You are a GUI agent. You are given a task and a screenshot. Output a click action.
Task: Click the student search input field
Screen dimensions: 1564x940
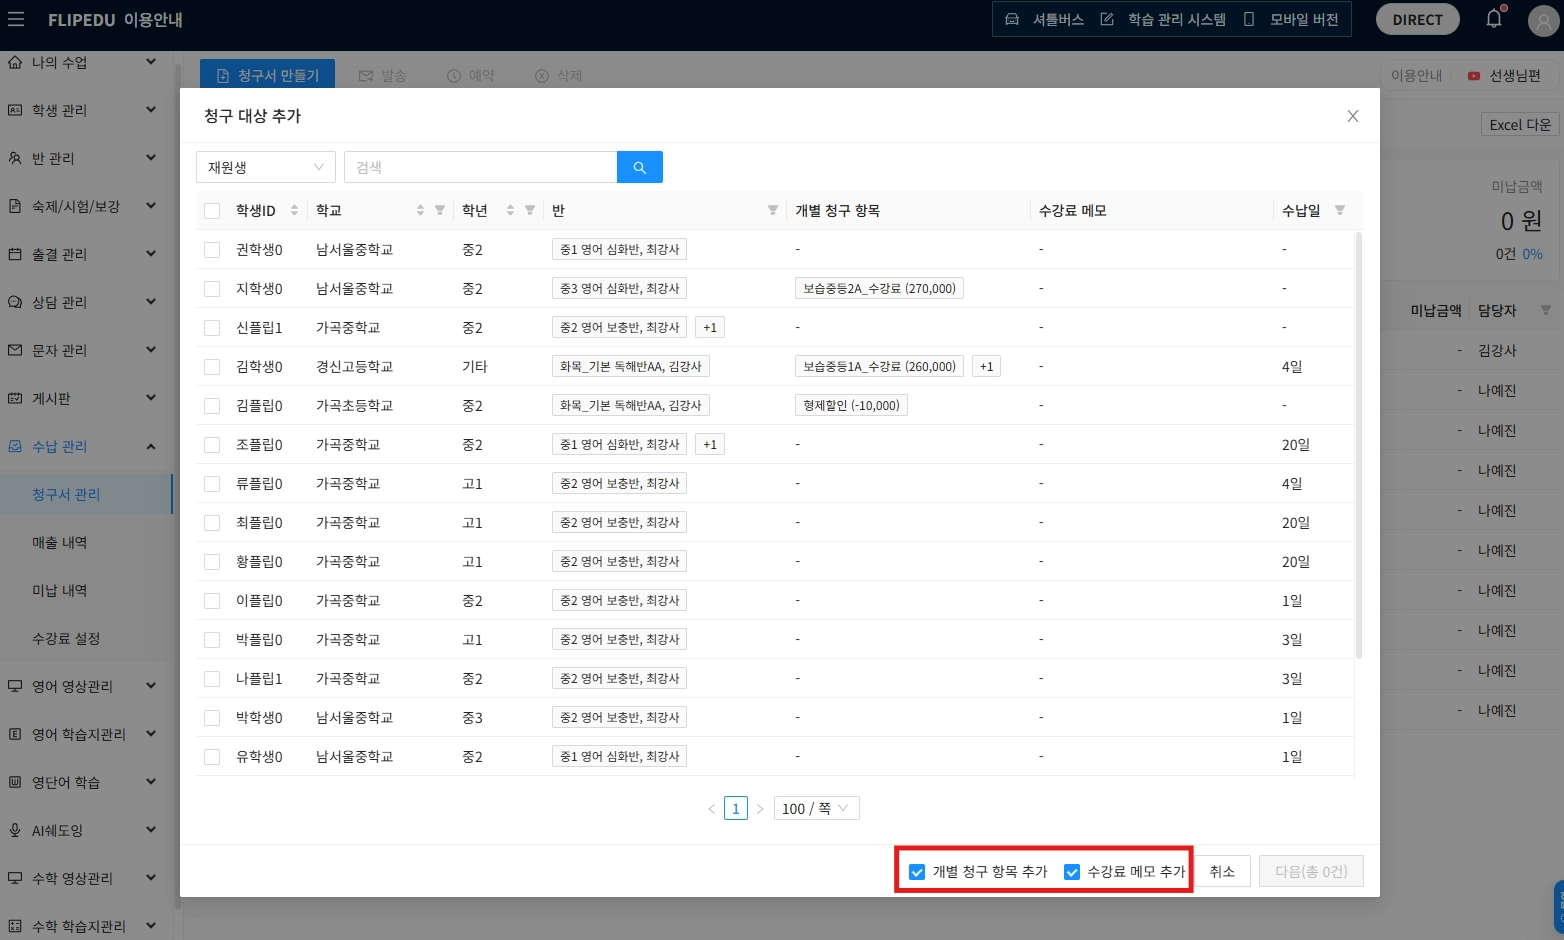tap(480, 167)
